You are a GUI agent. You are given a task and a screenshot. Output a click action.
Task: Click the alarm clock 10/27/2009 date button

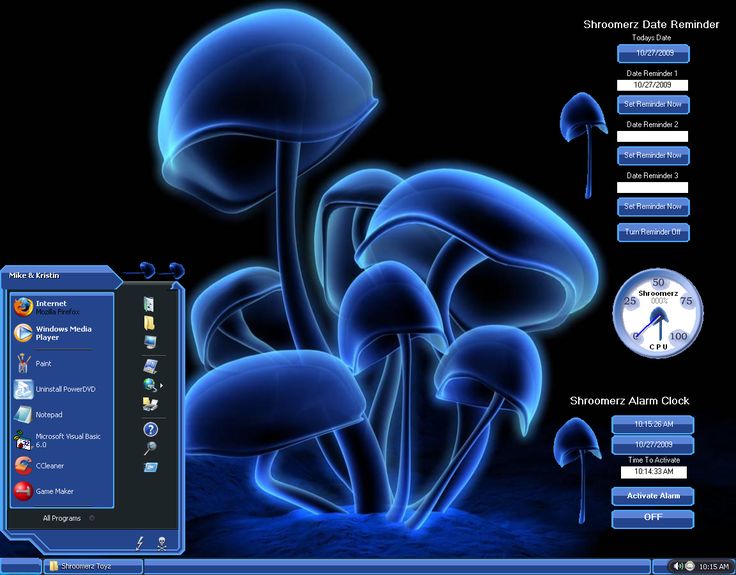pyautogui.click(x=652, y=445)
